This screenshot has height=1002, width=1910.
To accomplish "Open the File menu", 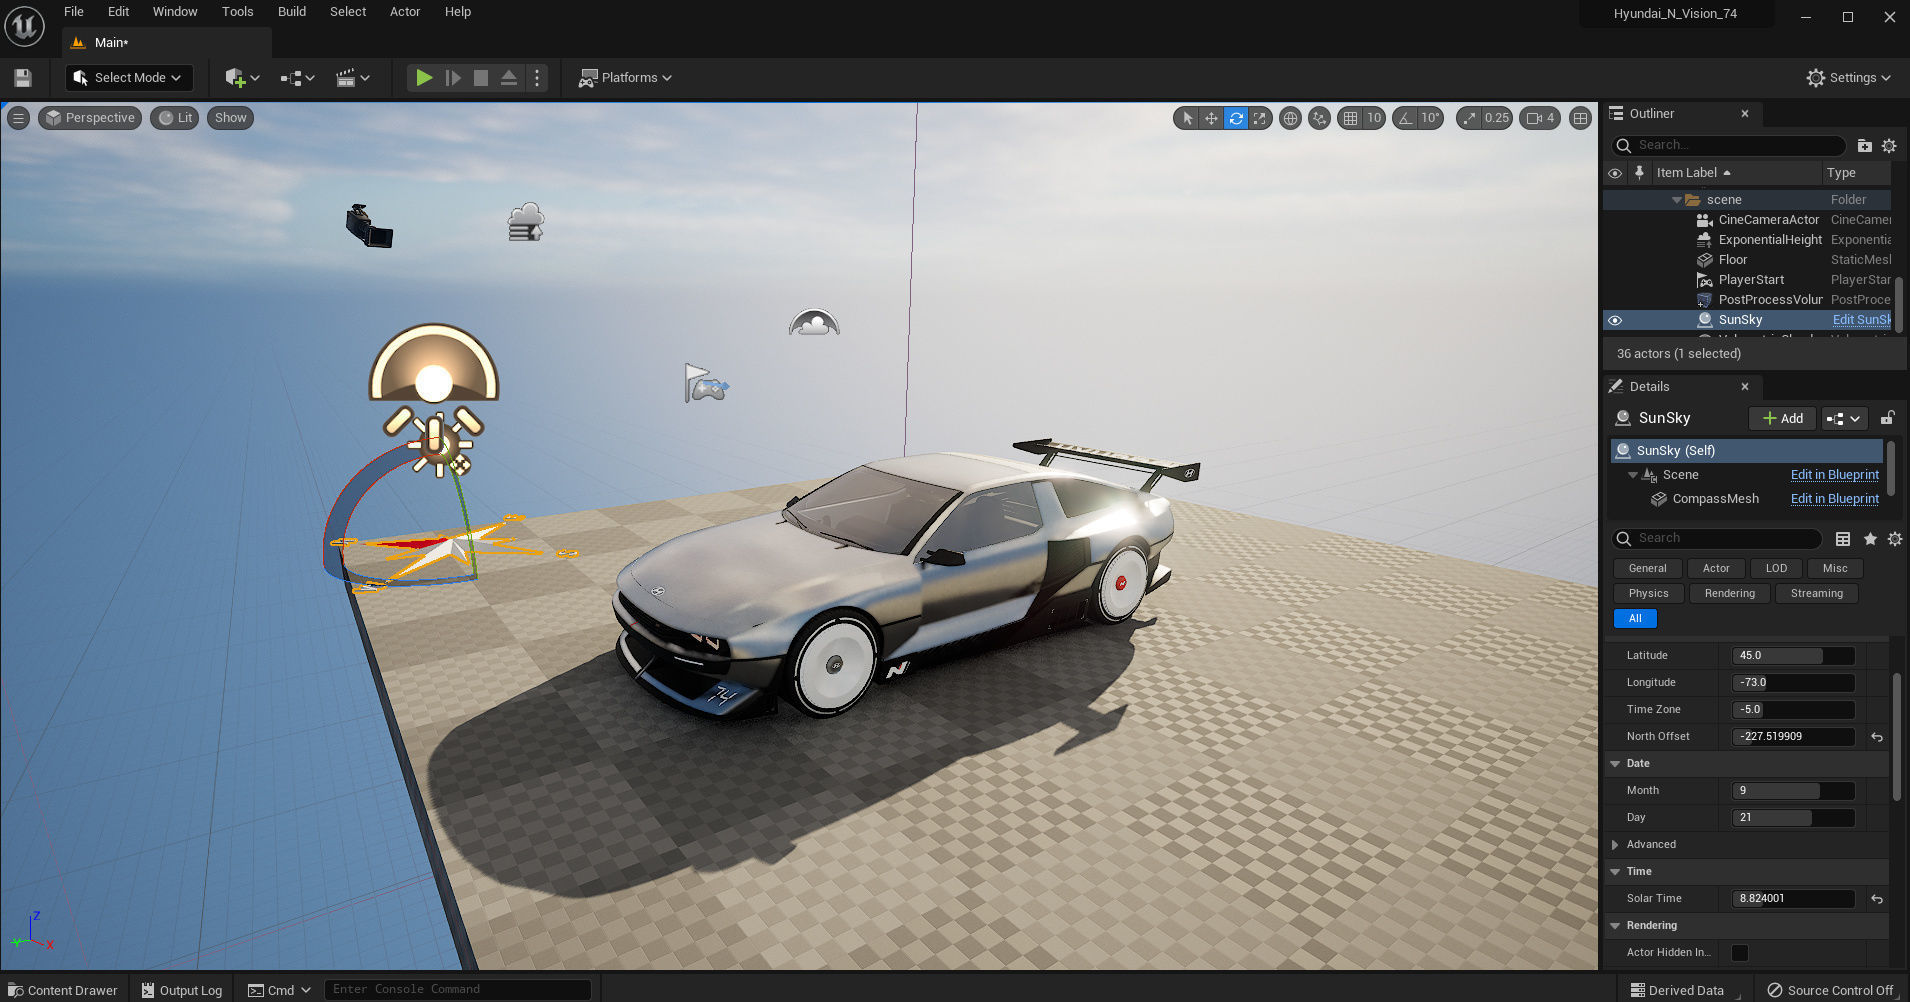I will pyautogui.click(x=74, y=12).
